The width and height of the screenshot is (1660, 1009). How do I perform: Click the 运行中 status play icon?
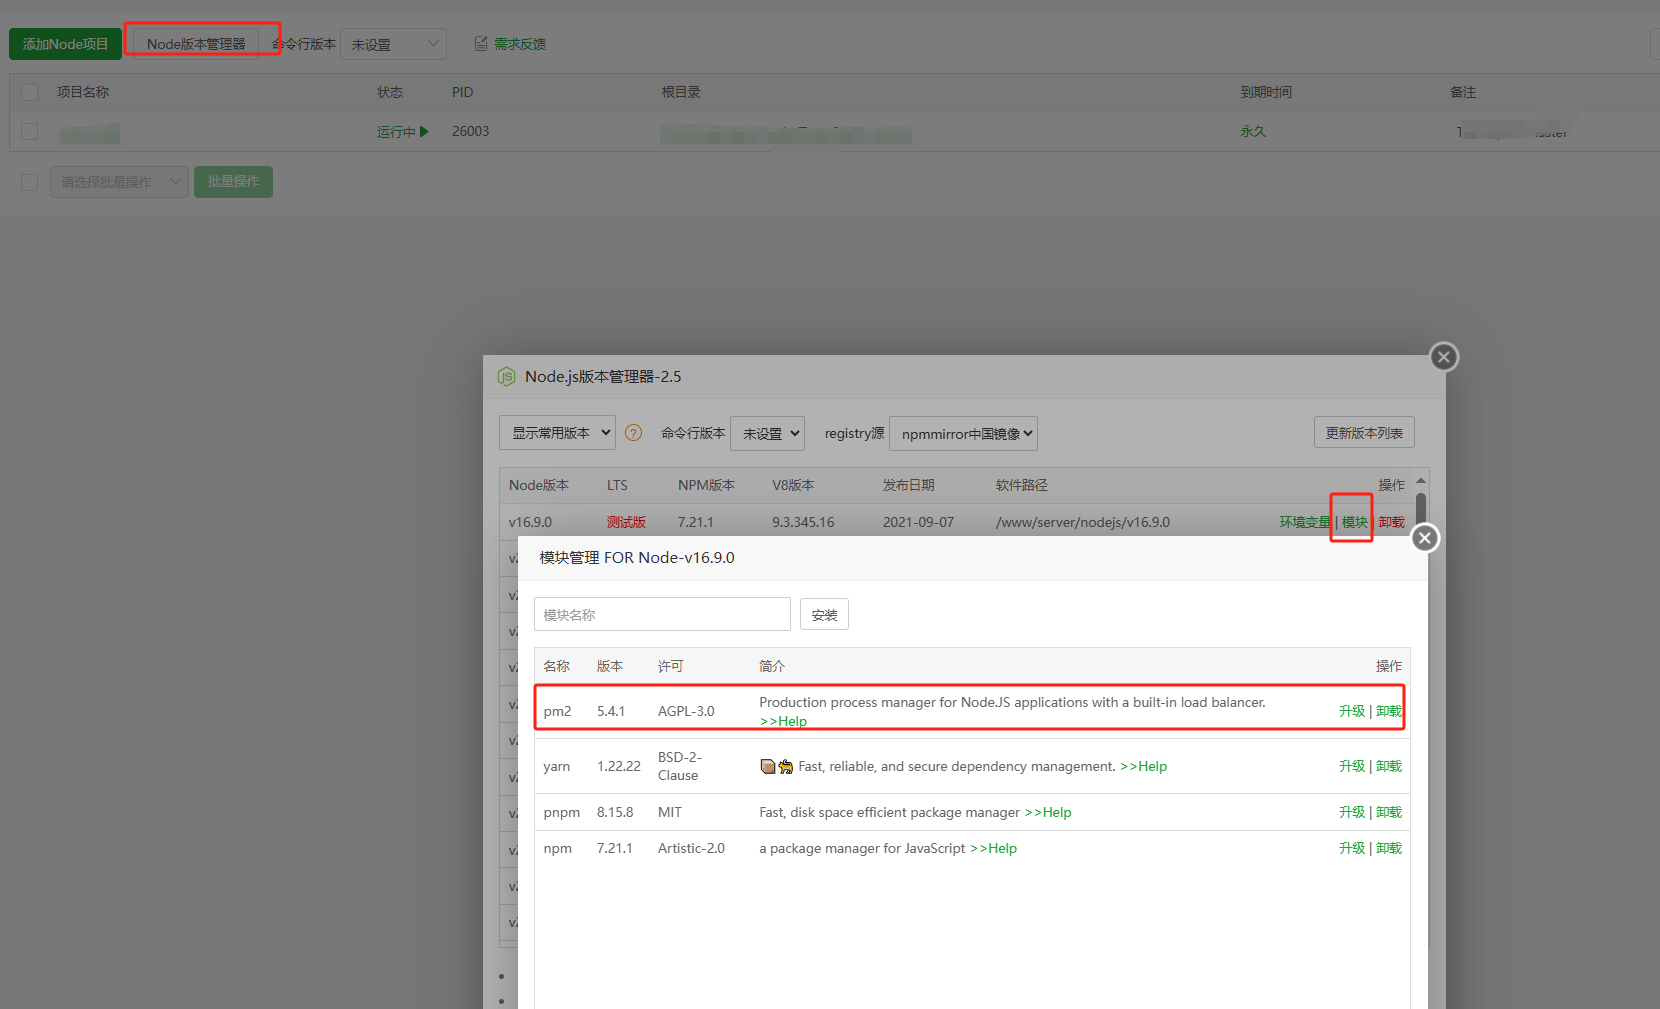424,132
